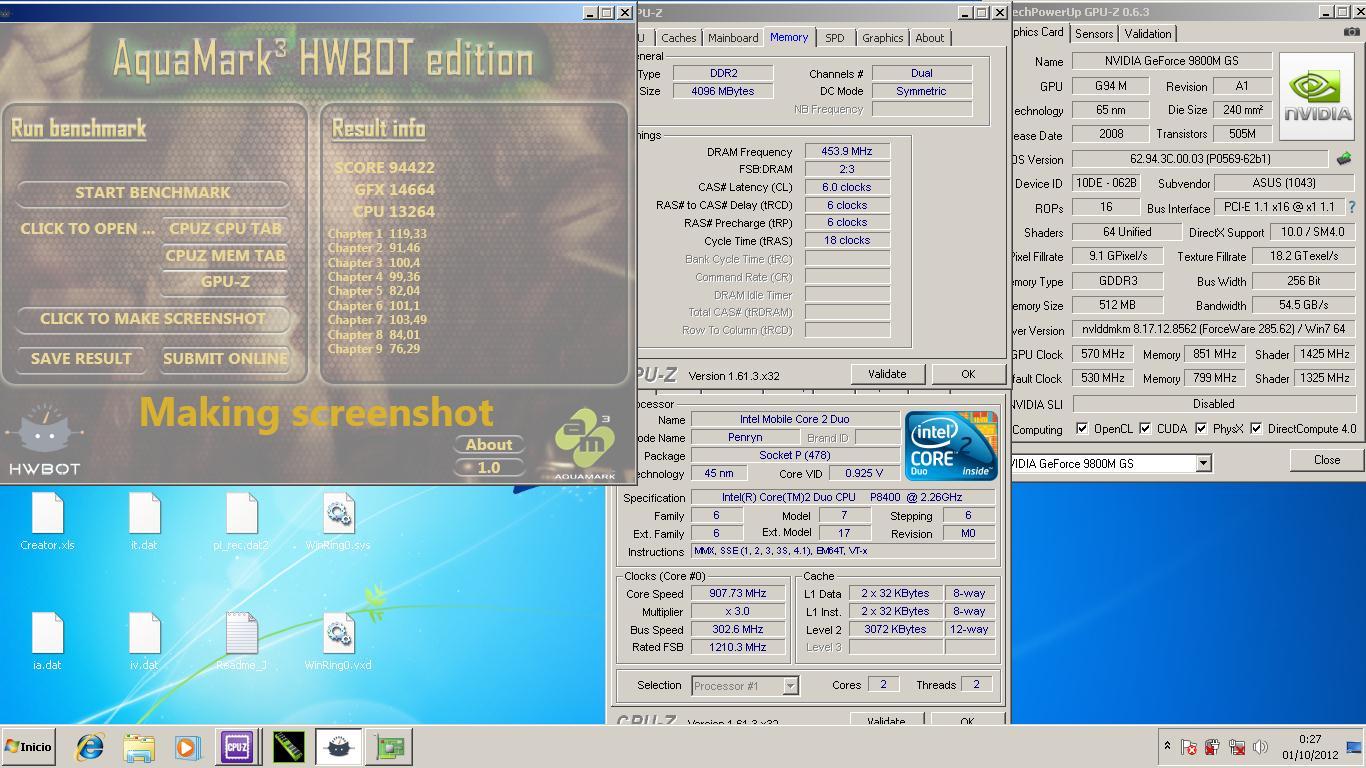Click the HWBOT logo in AquaMark
The image size is (1366, 768).
pos(44,440)
